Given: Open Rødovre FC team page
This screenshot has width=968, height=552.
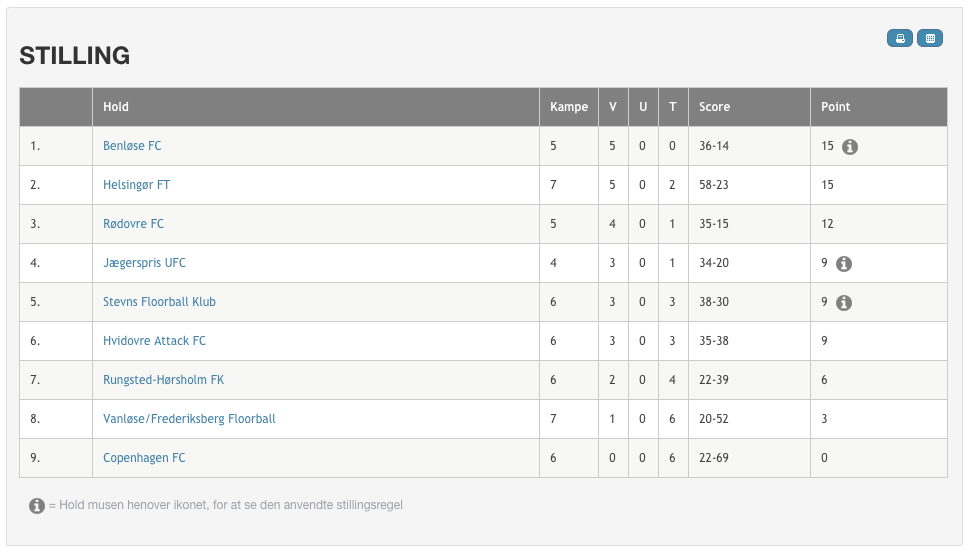Looking at the screenshot, I should click(133, 224).
